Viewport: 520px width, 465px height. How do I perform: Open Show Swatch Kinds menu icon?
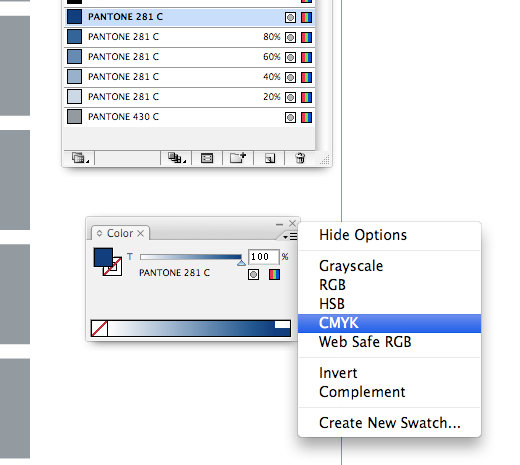176,158
